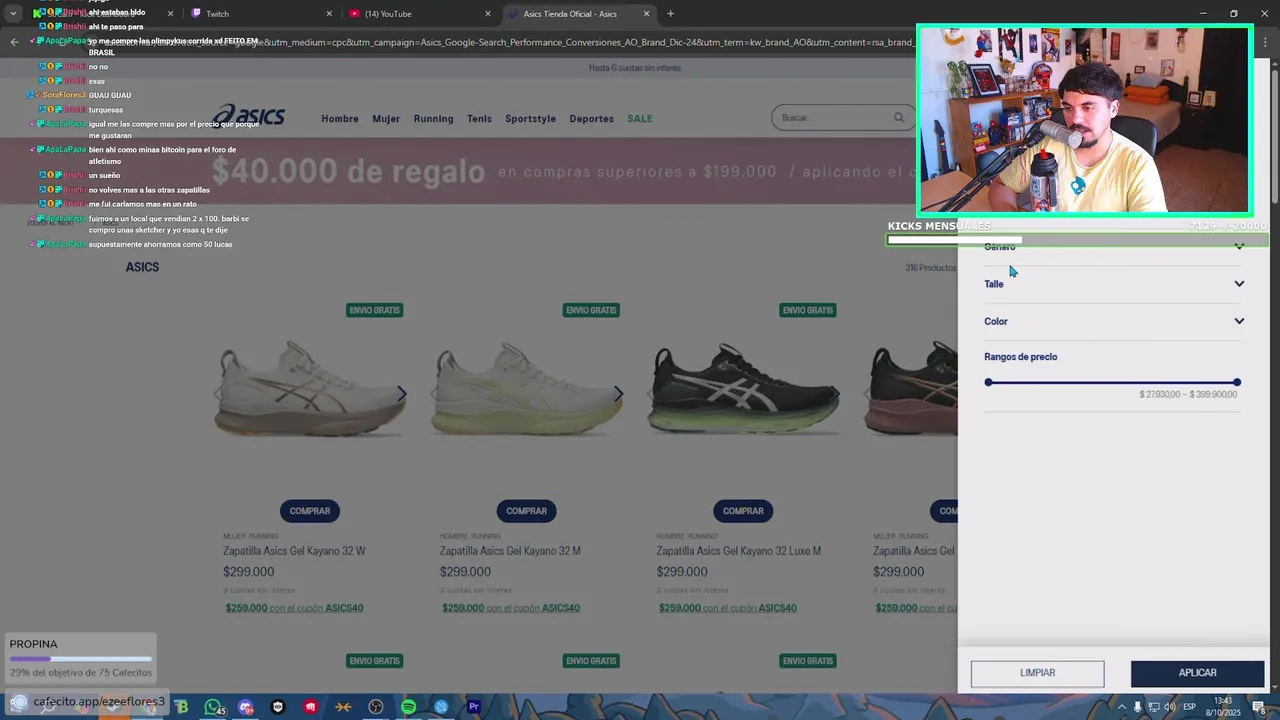Image resolution: width=1280 pixels, height=720 pixels.
Task: Click the Asics logo
Action: [249, 115]
